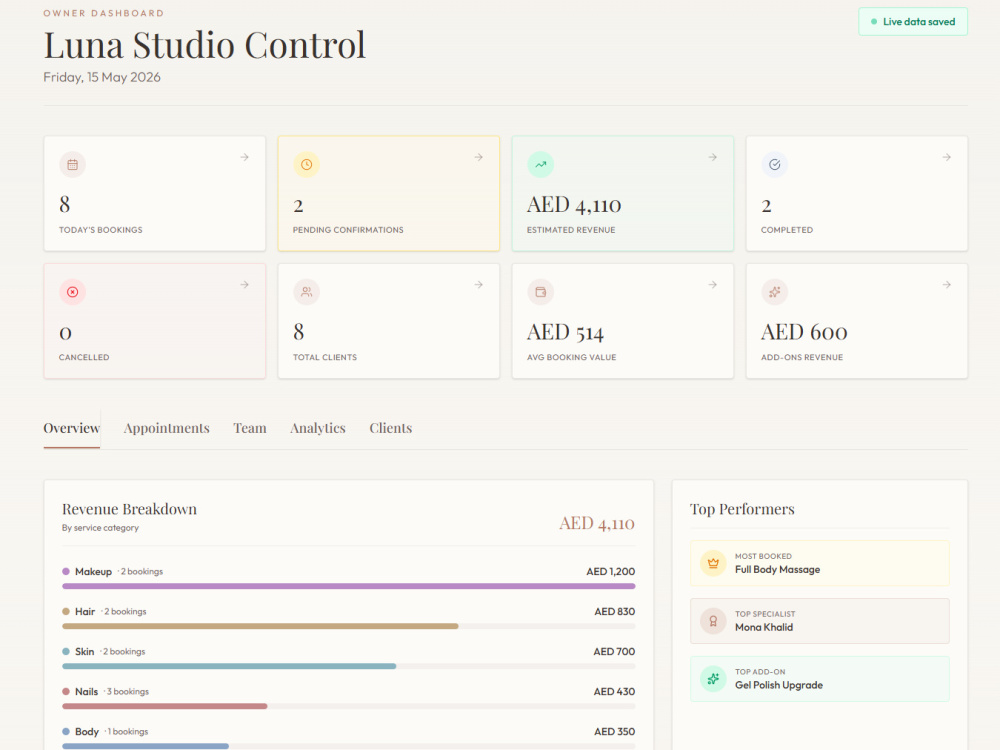Click the people icon on Total Clients card
The width and height of the screenshot is (1000, 750).
pos(307,292)
